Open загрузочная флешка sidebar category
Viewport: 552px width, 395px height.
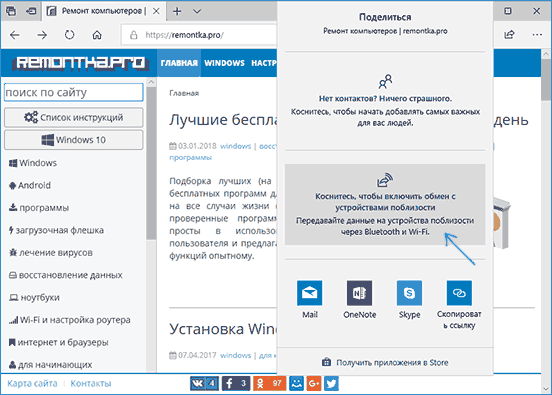pyautogui.click(x=56, y=230)
